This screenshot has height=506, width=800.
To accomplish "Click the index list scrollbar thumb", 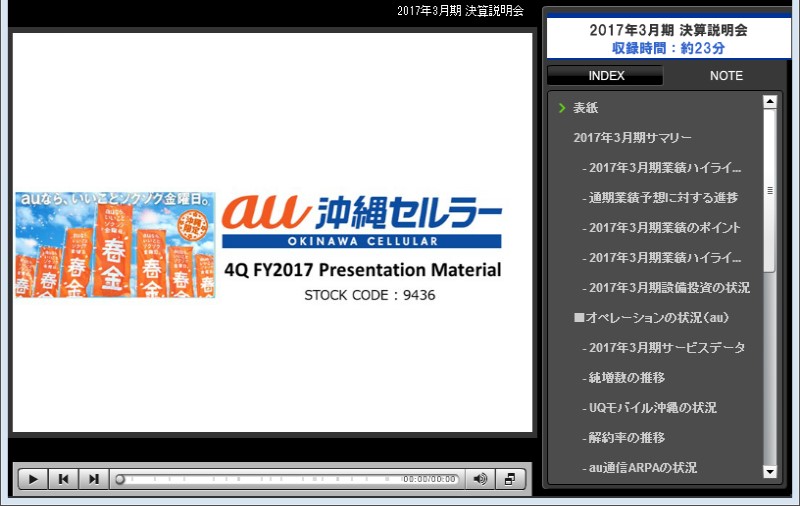I will tap(770, 190).
